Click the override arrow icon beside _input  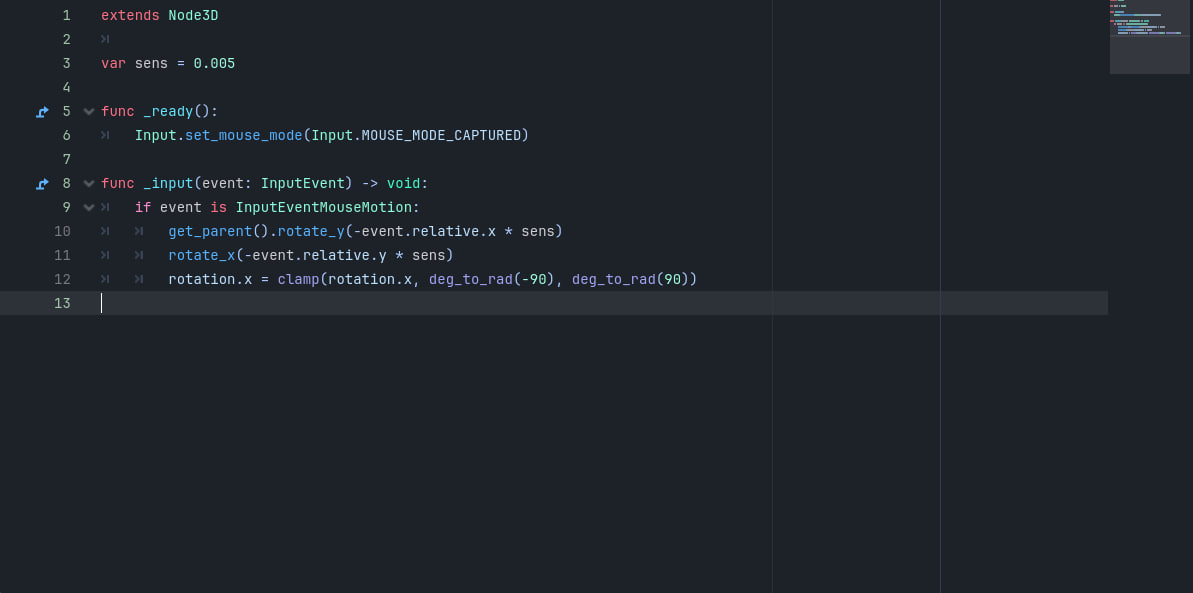click(x=43, y=183)
